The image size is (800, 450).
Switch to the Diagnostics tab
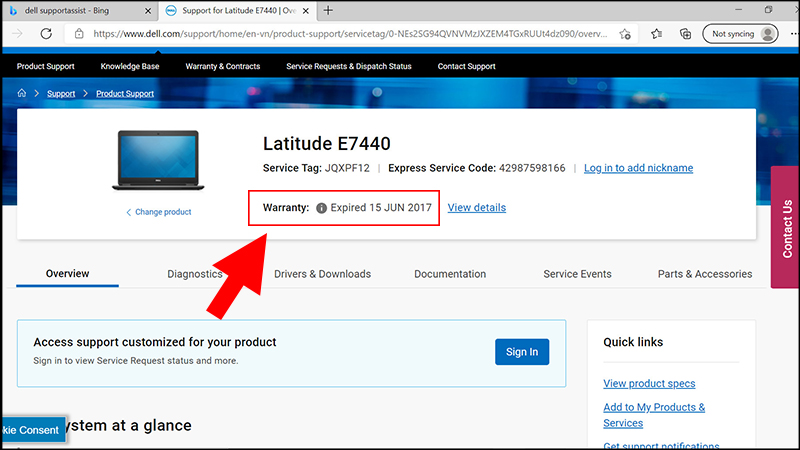click(194, 274)
